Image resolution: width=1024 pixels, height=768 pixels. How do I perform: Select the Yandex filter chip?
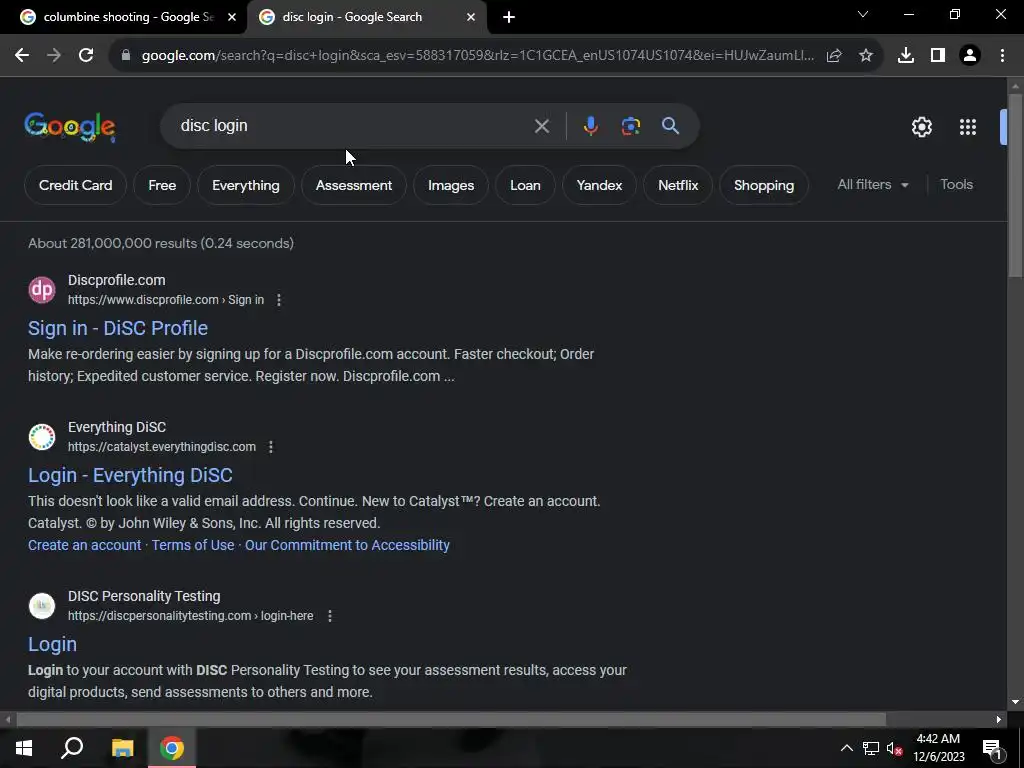pyautogui.click(x=600, y=185)
